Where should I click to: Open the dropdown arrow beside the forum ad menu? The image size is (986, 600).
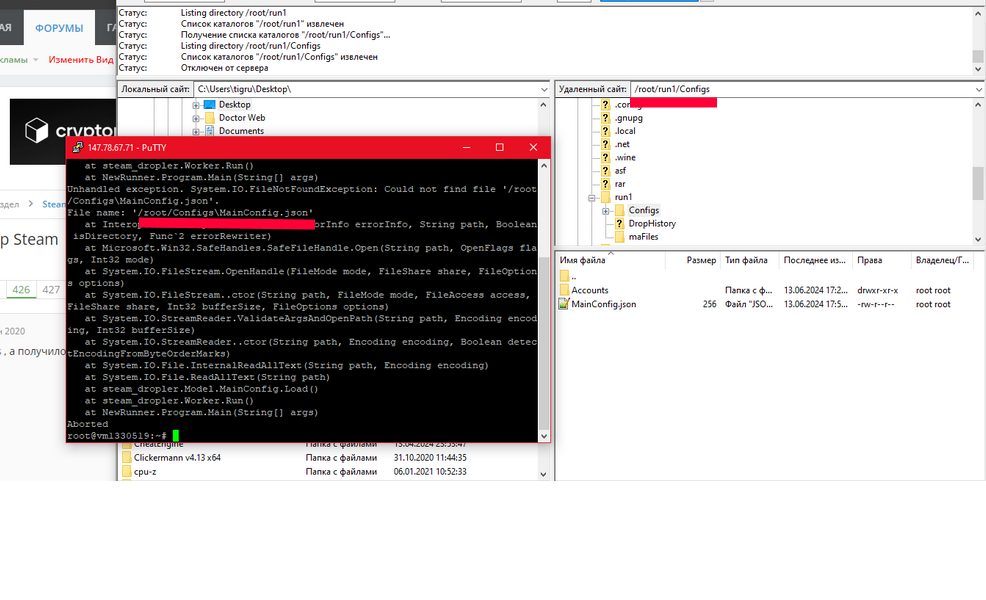[36, 60]
